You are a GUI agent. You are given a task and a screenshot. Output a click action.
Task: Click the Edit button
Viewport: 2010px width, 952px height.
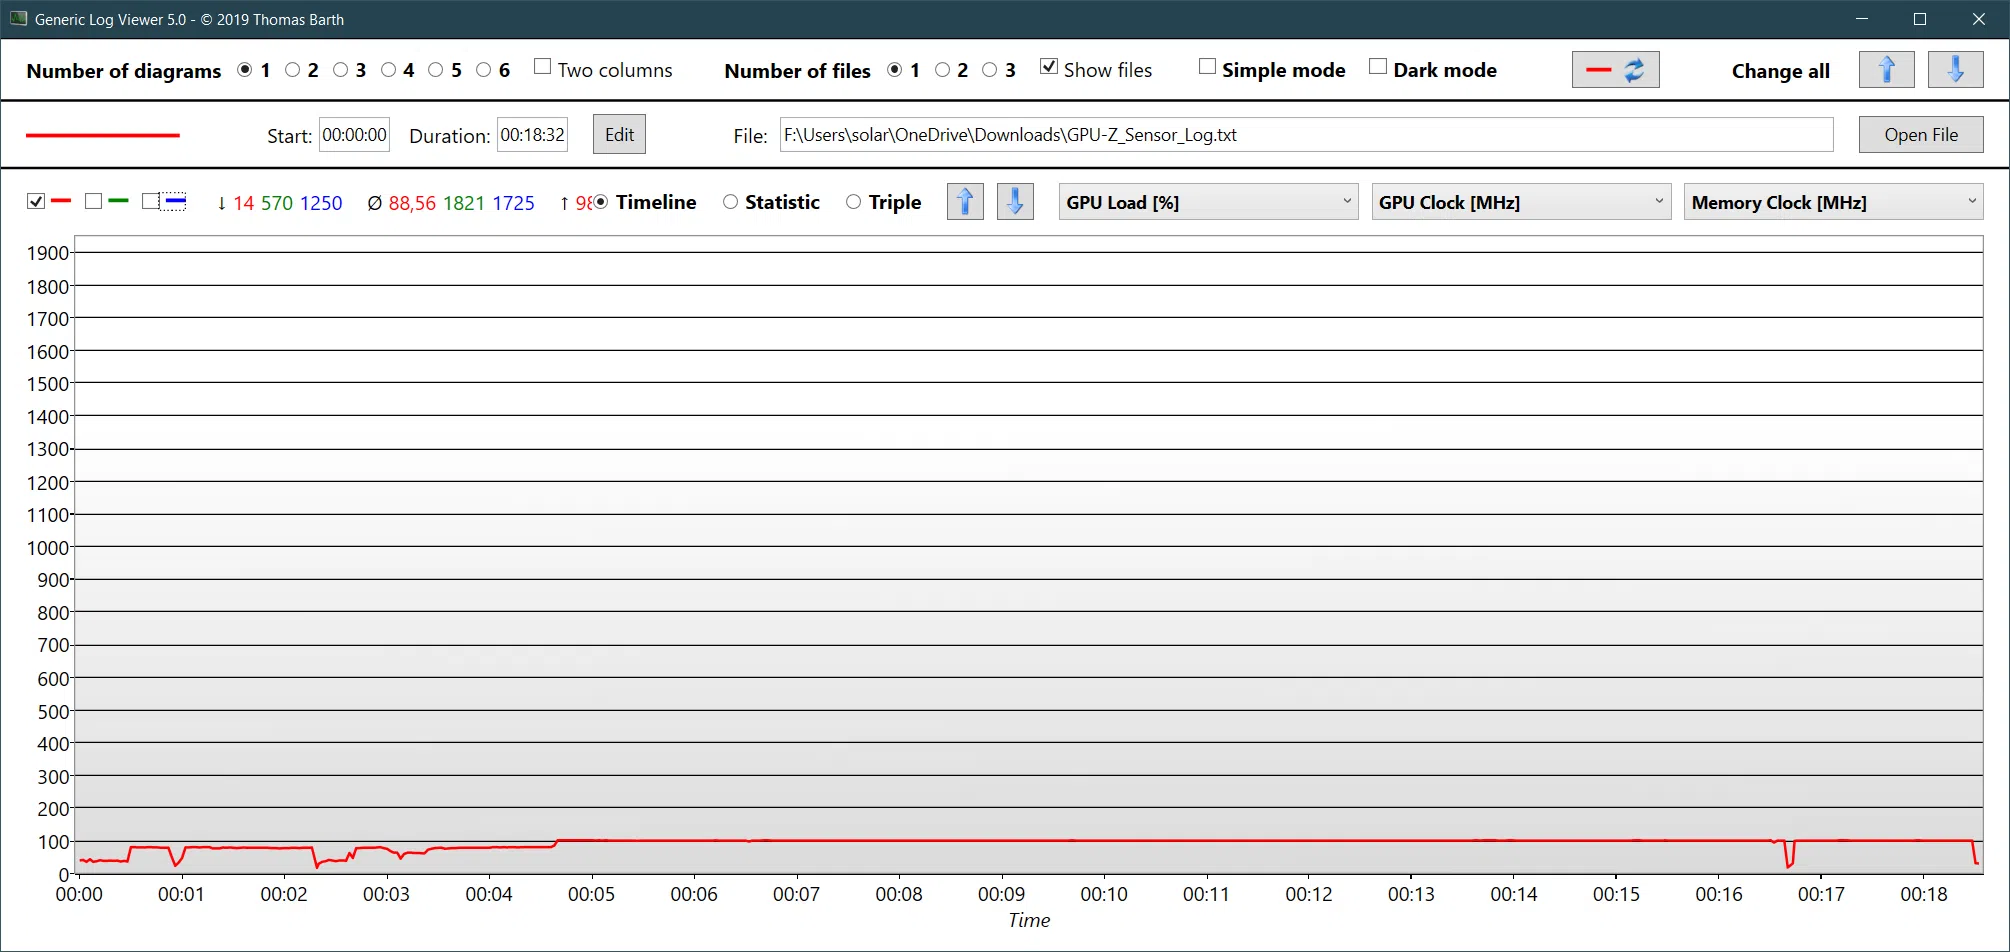619,135
